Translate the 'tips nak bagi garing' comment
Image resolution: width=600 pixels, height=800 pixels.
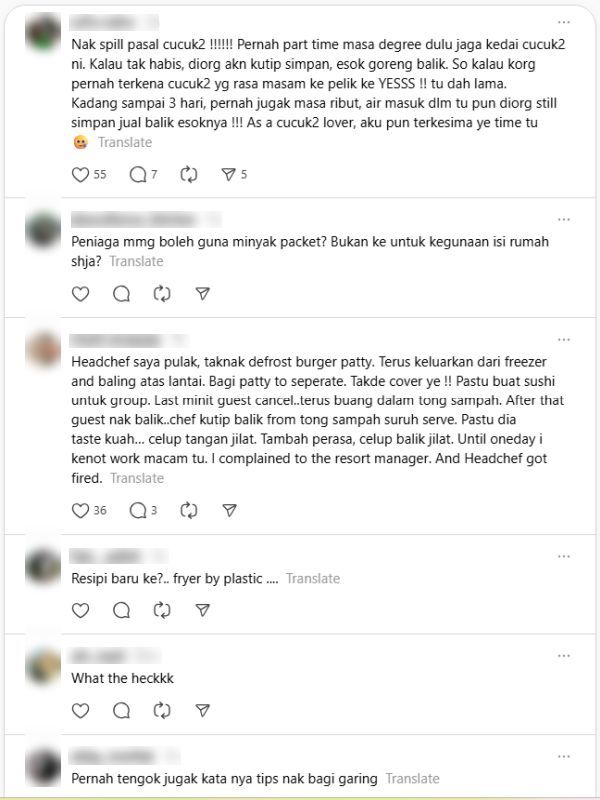pyautogui.click(x=412, y=779)
